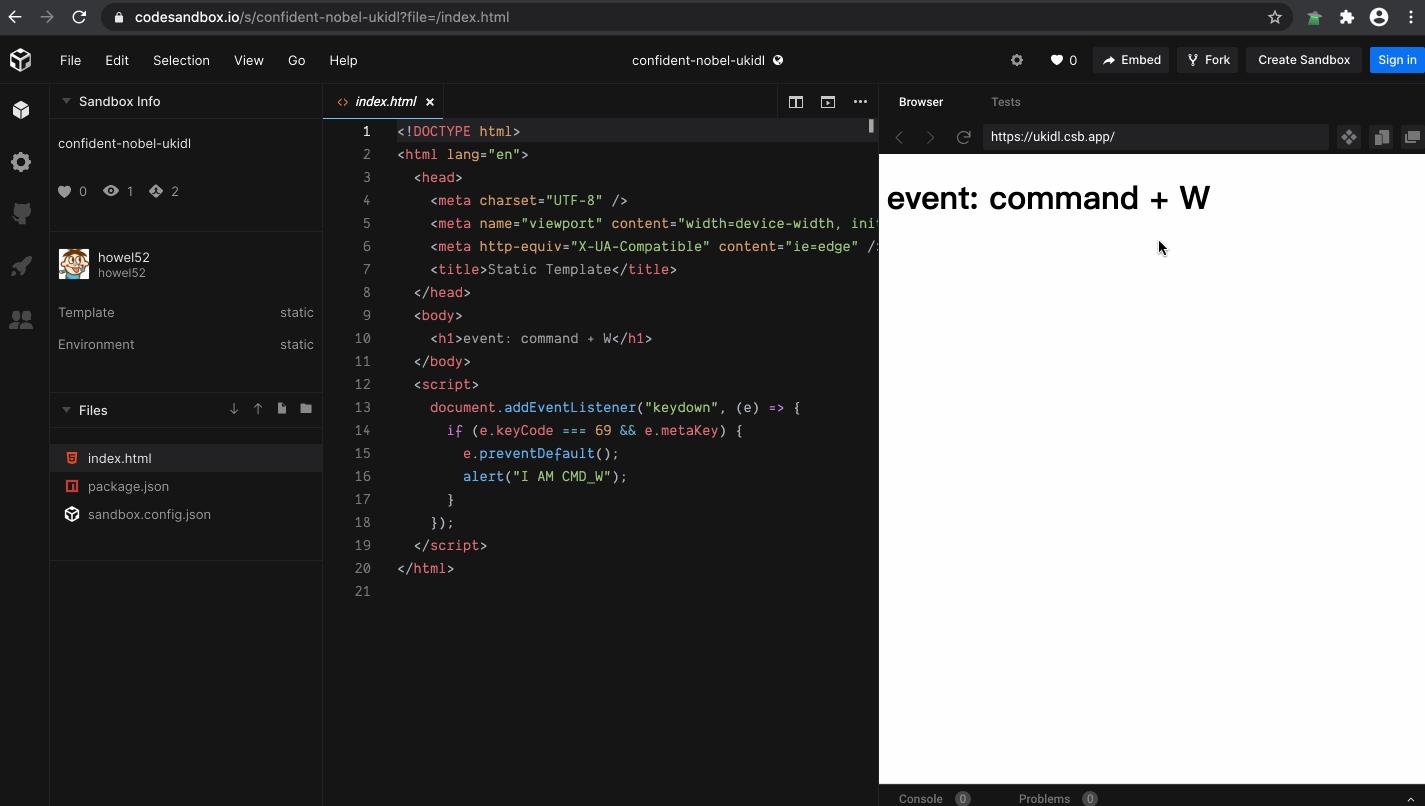Open the editor more options menu

tap(860, 102)
